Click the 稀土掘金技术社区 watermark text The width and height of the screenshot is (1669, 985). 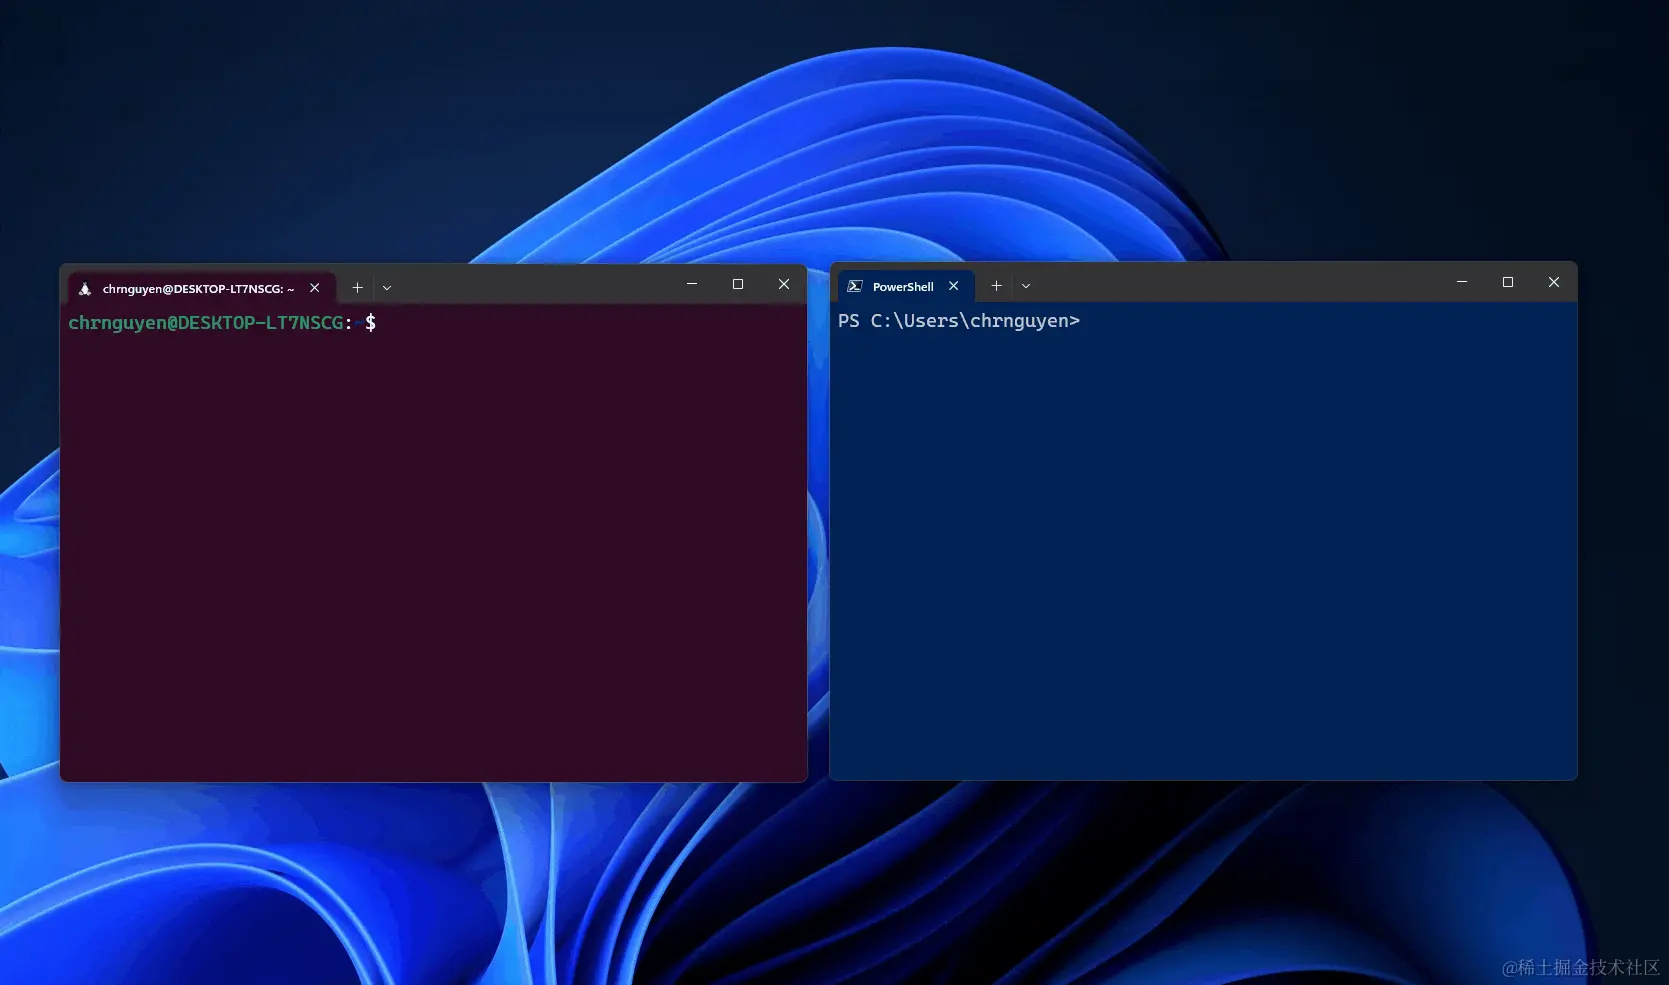(1580, 968)
